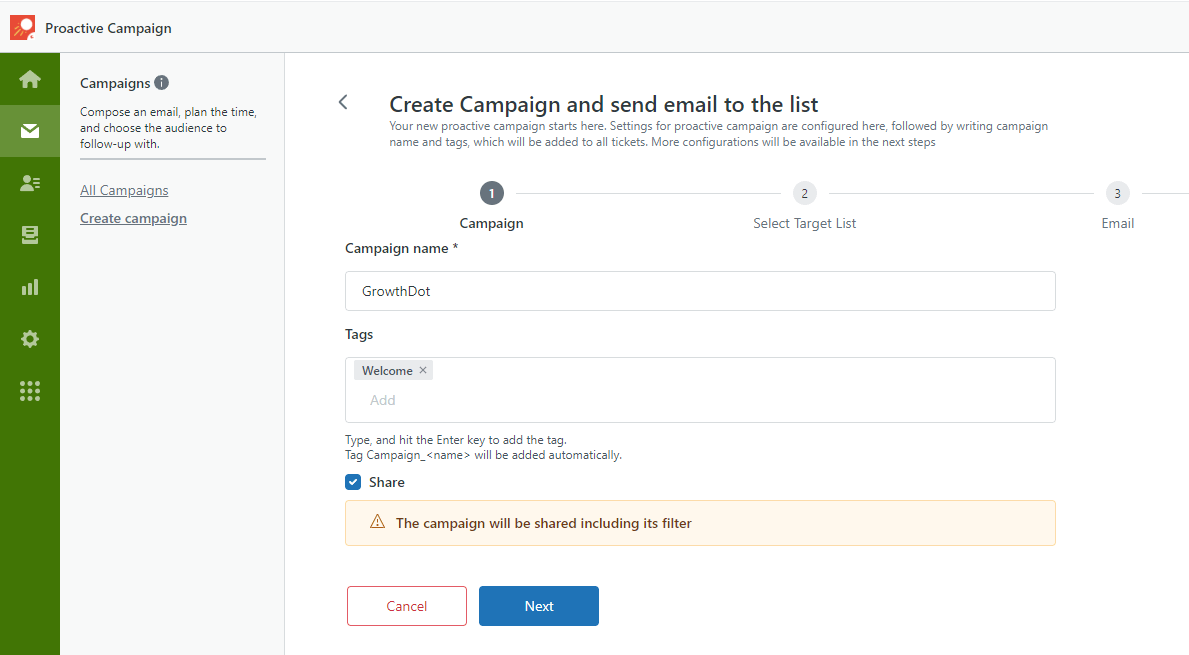Image resolution: width=1189 pixels, height=655 pixels.
Task: Select step 3 Email circle
Action: [x=1117, y=193]
